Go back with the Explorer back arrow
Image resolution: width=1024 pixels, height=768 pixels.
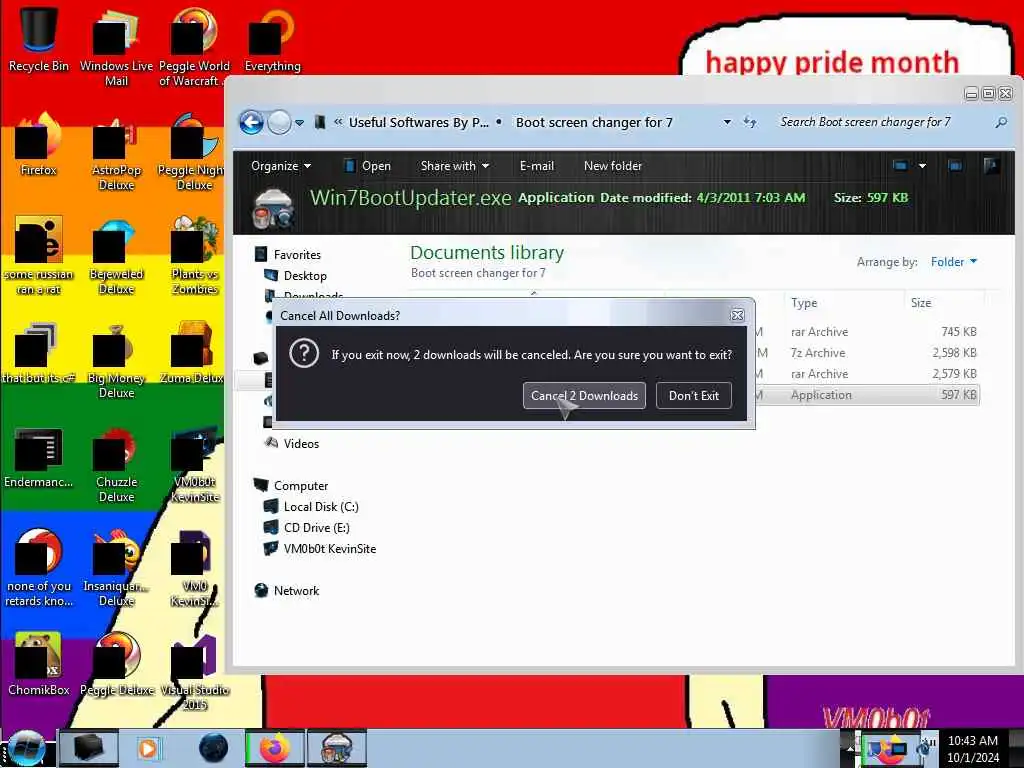(x=251, y=122)
